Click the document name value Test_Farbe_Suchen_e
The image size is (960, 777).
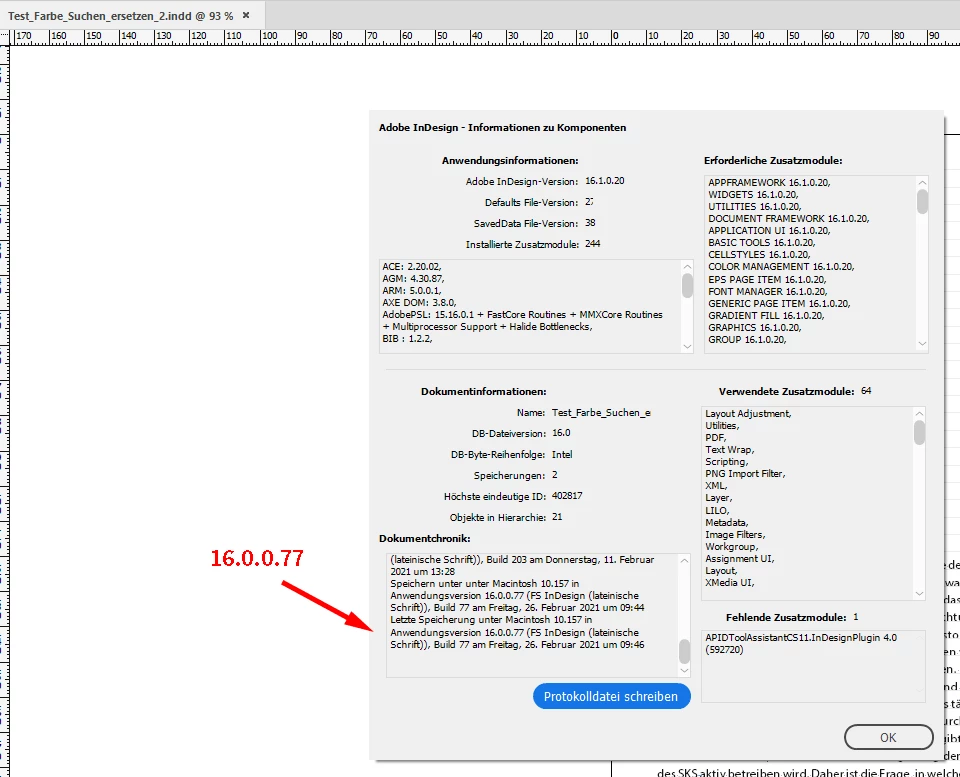(x=601, y=413)
